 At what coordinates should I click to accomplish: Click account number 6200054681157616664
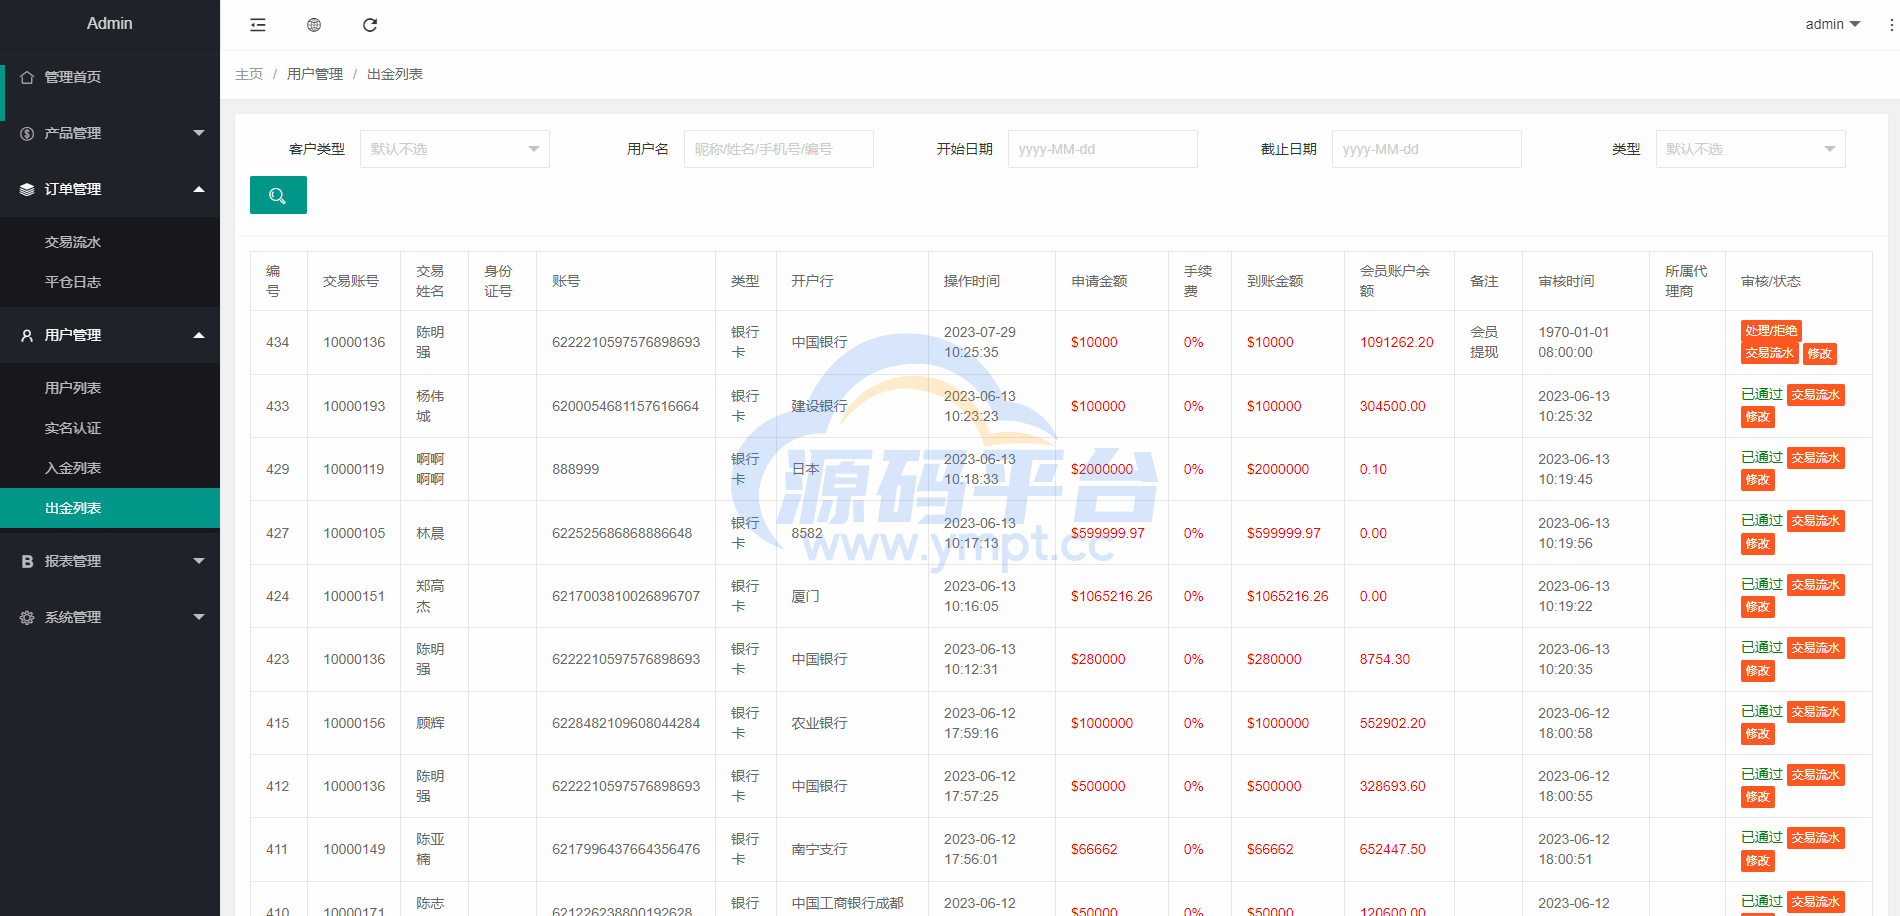click(626, 406)
